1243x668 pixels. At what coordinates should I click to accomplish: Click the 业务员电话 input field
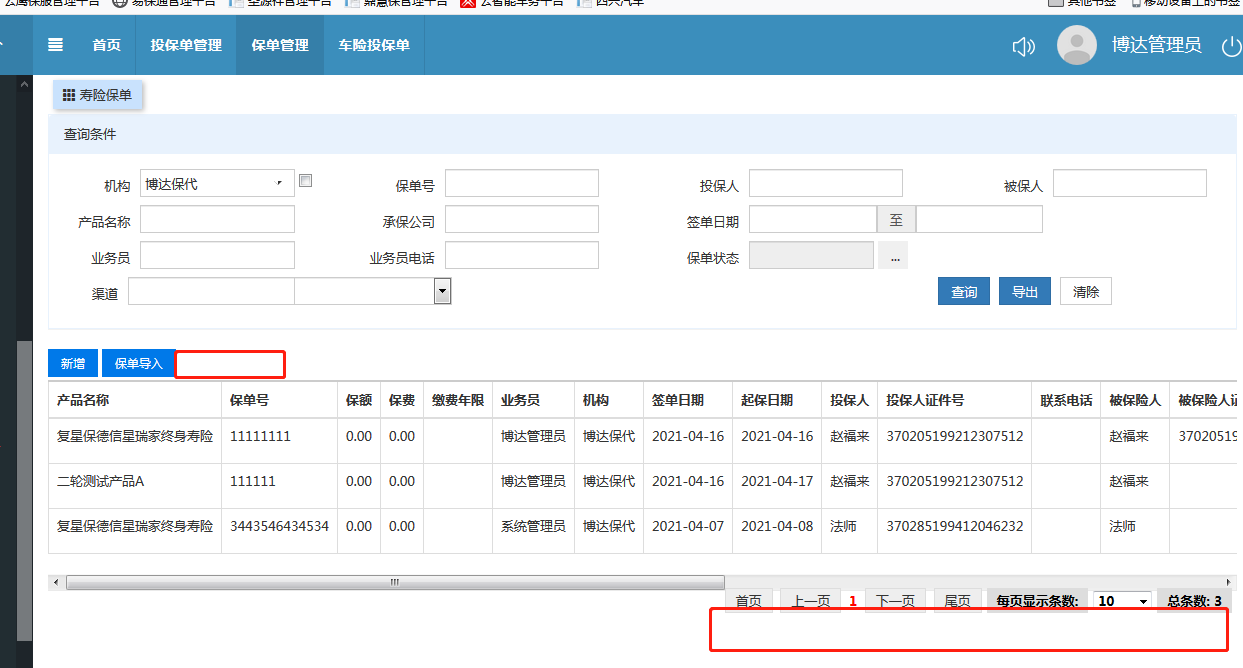[x=522, y=255]
